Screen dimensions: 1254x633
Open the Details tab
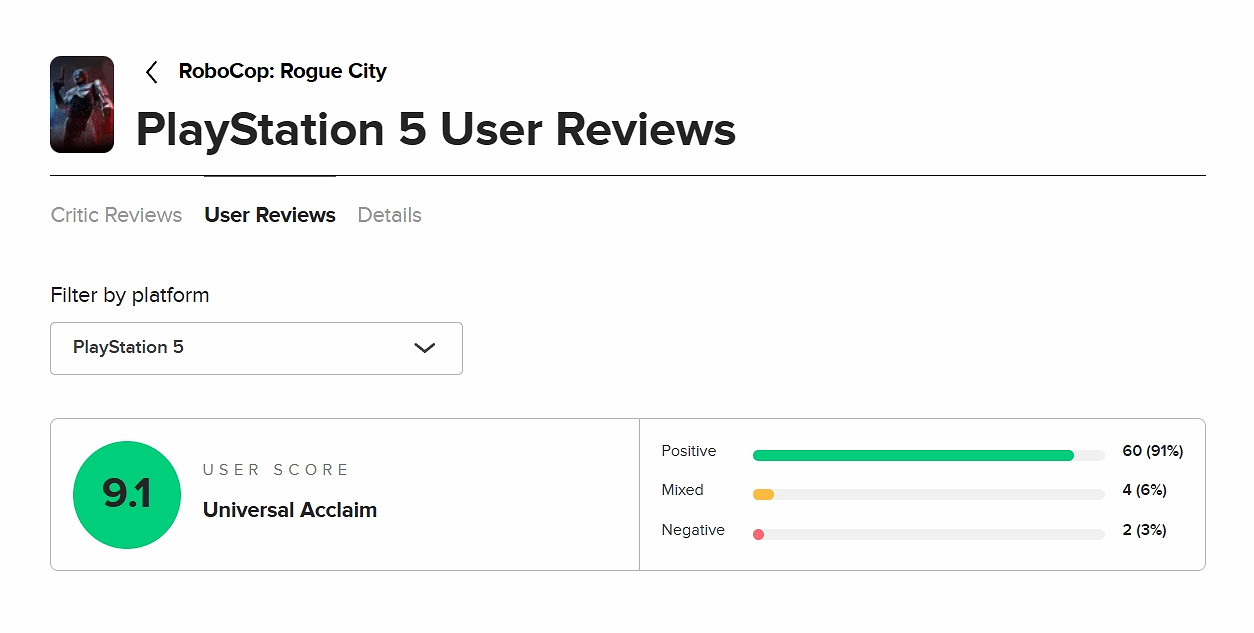389,215
